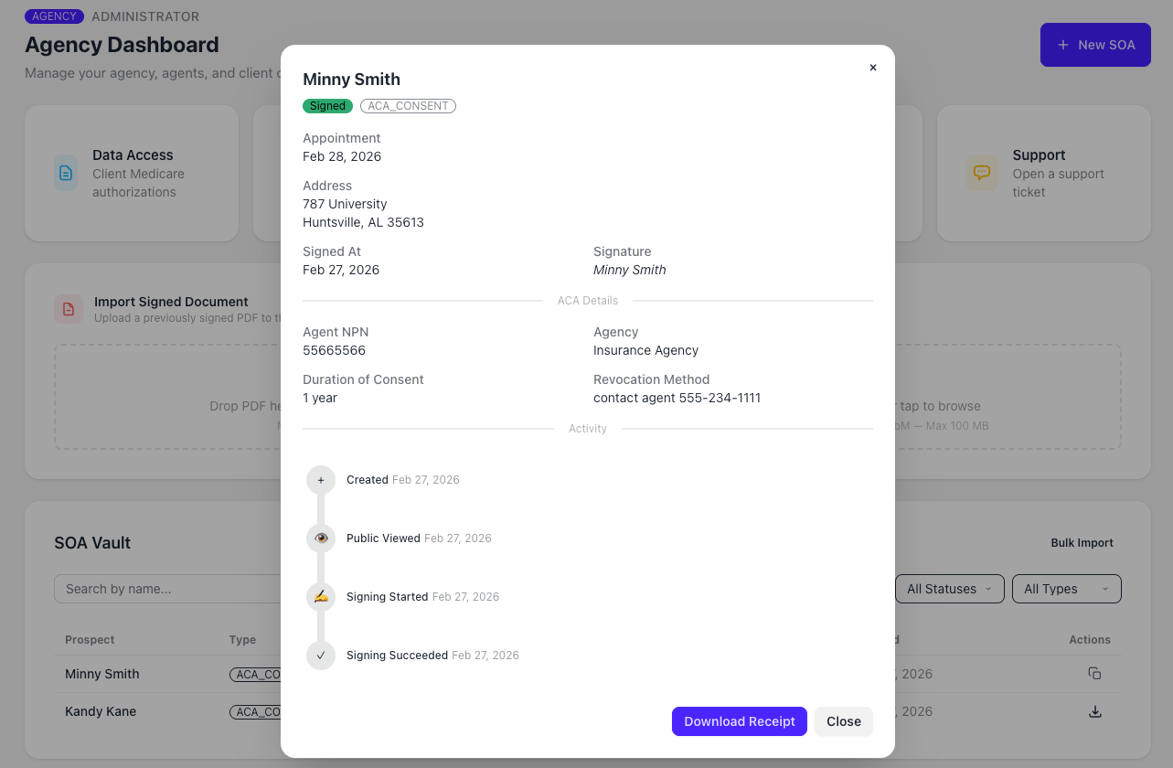This screenshot has height=768, width=1173.
Task: Click the Signing Started pen icon in the timeline
Action: (320, 596)
